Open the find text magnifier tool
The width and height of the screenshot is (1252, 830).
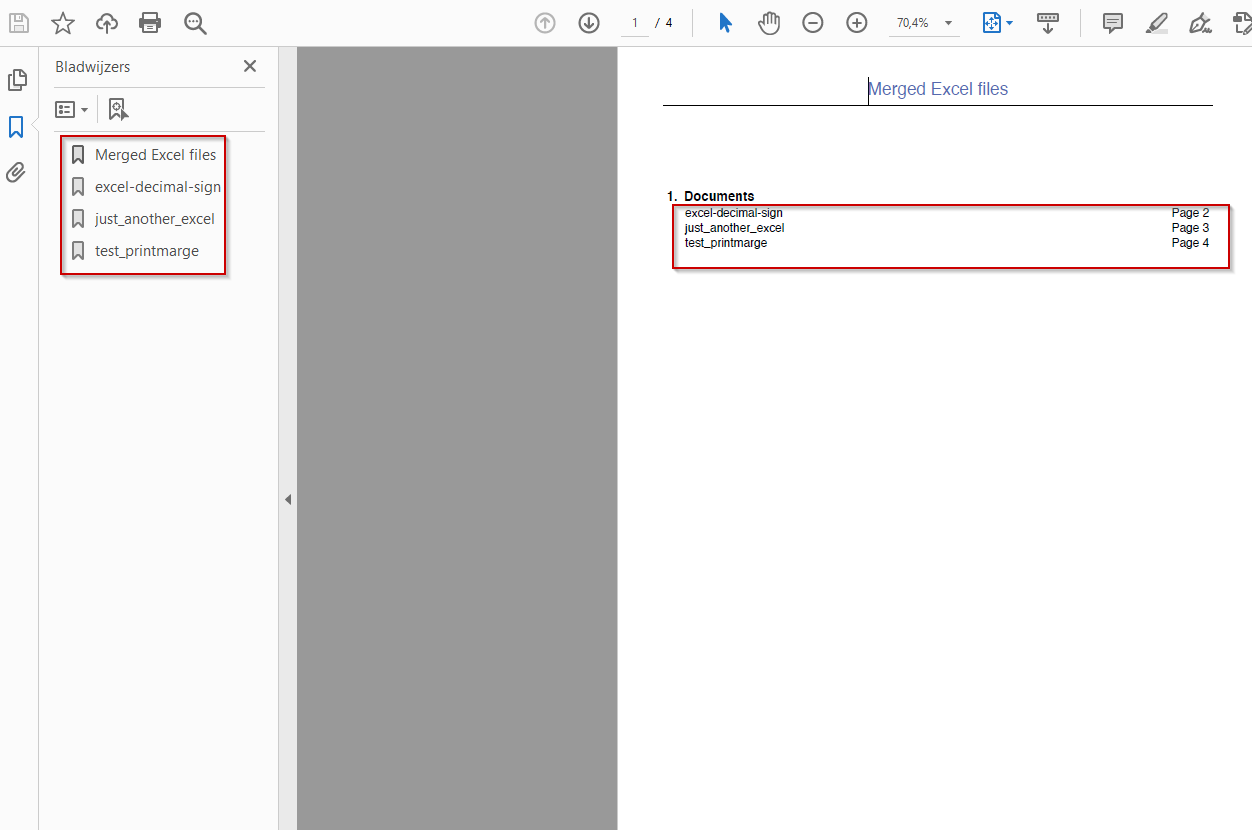click(x=195, y=23)
